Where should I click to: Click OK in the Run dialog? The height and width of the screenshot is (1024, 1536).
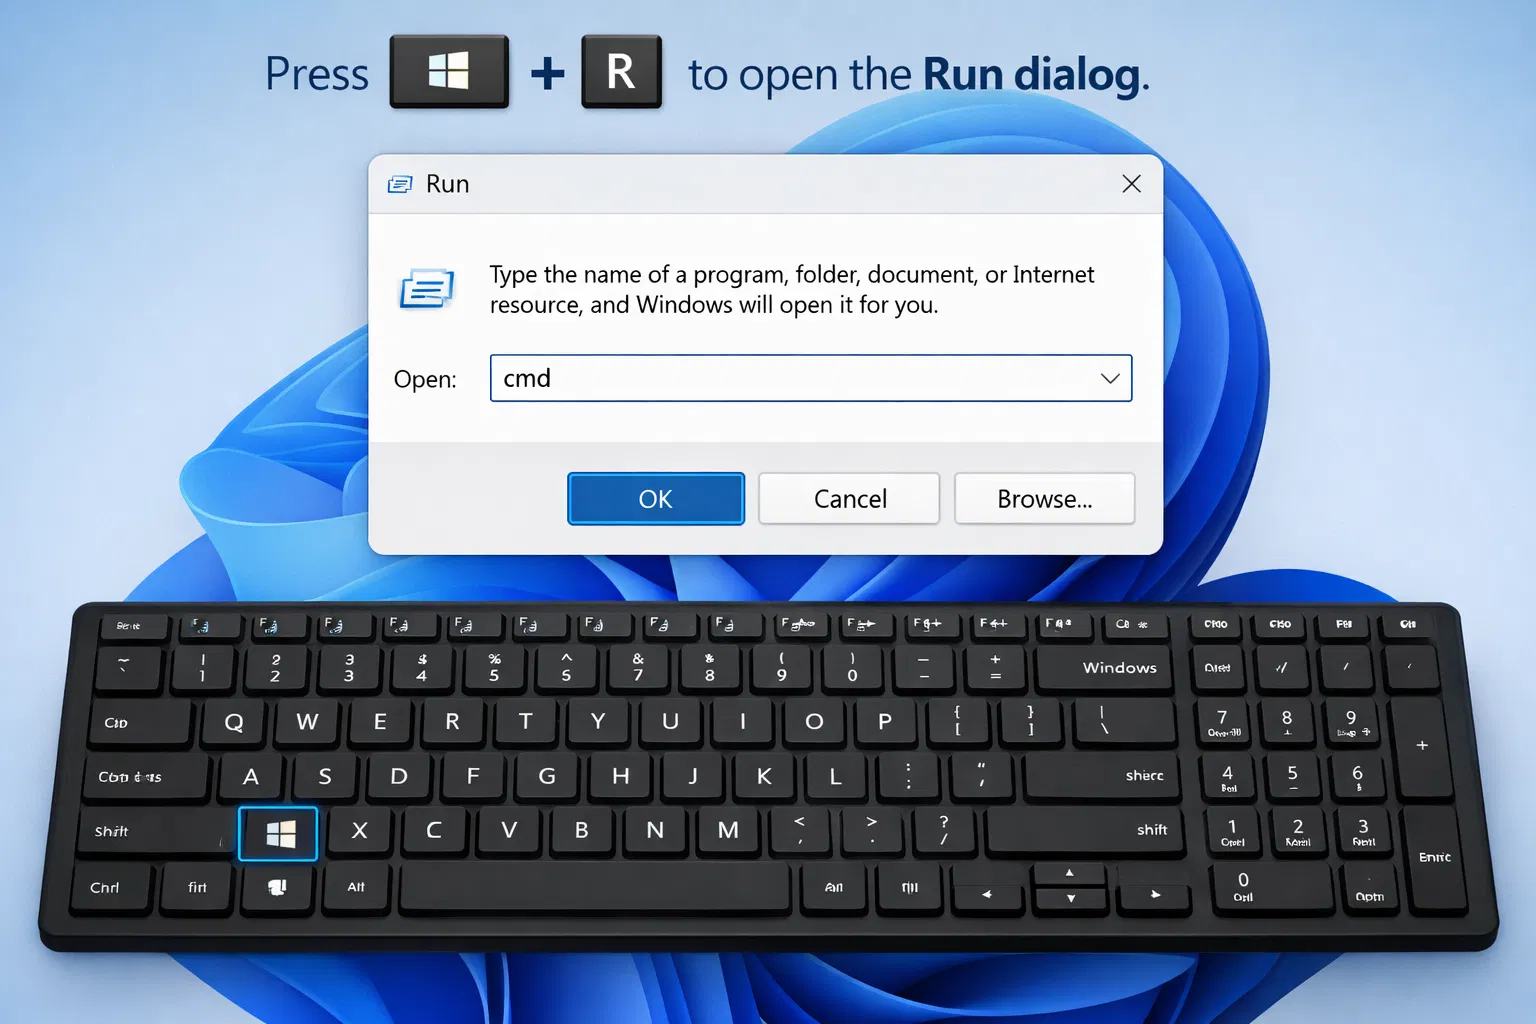tap(656, 499)
